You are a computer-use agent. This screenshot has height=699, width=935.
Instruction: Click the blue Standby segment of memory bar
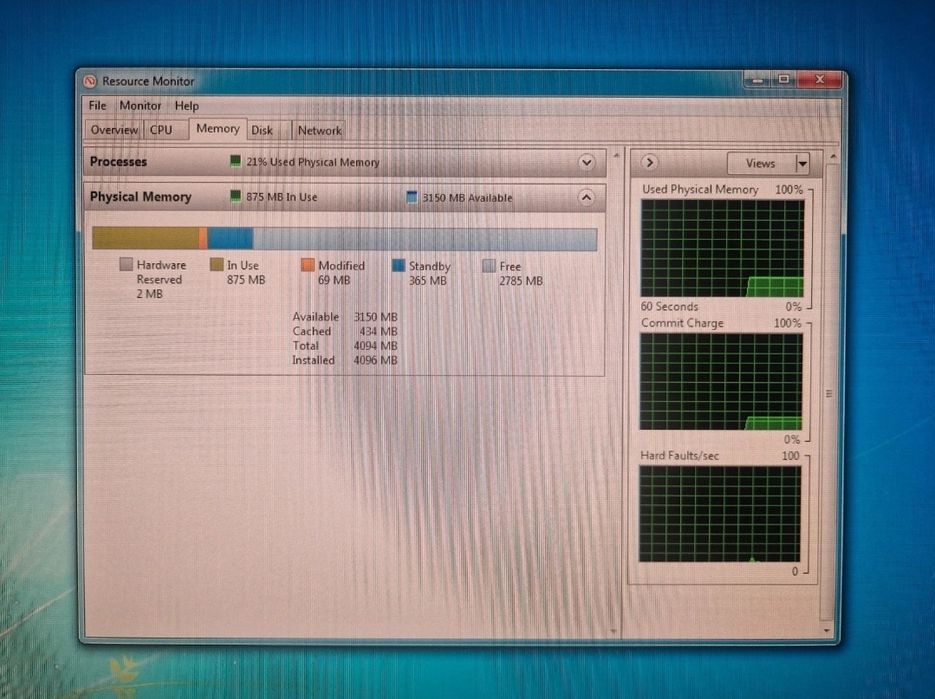230,238
